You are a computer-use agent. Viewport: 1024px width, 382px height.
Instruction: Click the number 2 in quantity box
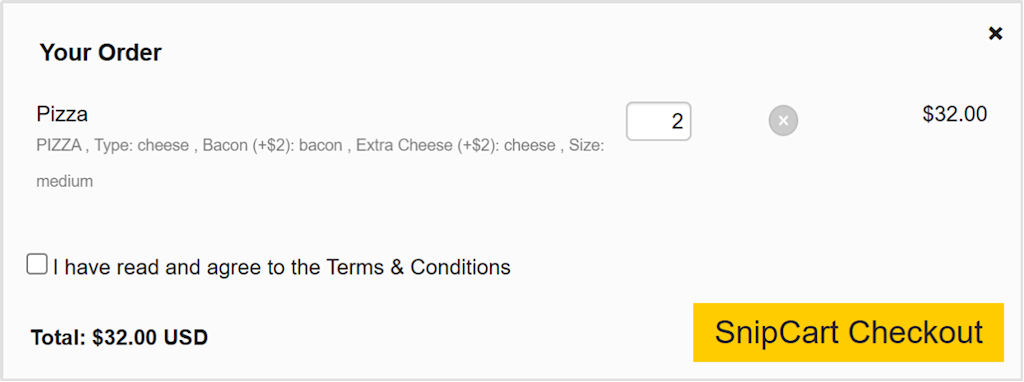coord(677,121)
